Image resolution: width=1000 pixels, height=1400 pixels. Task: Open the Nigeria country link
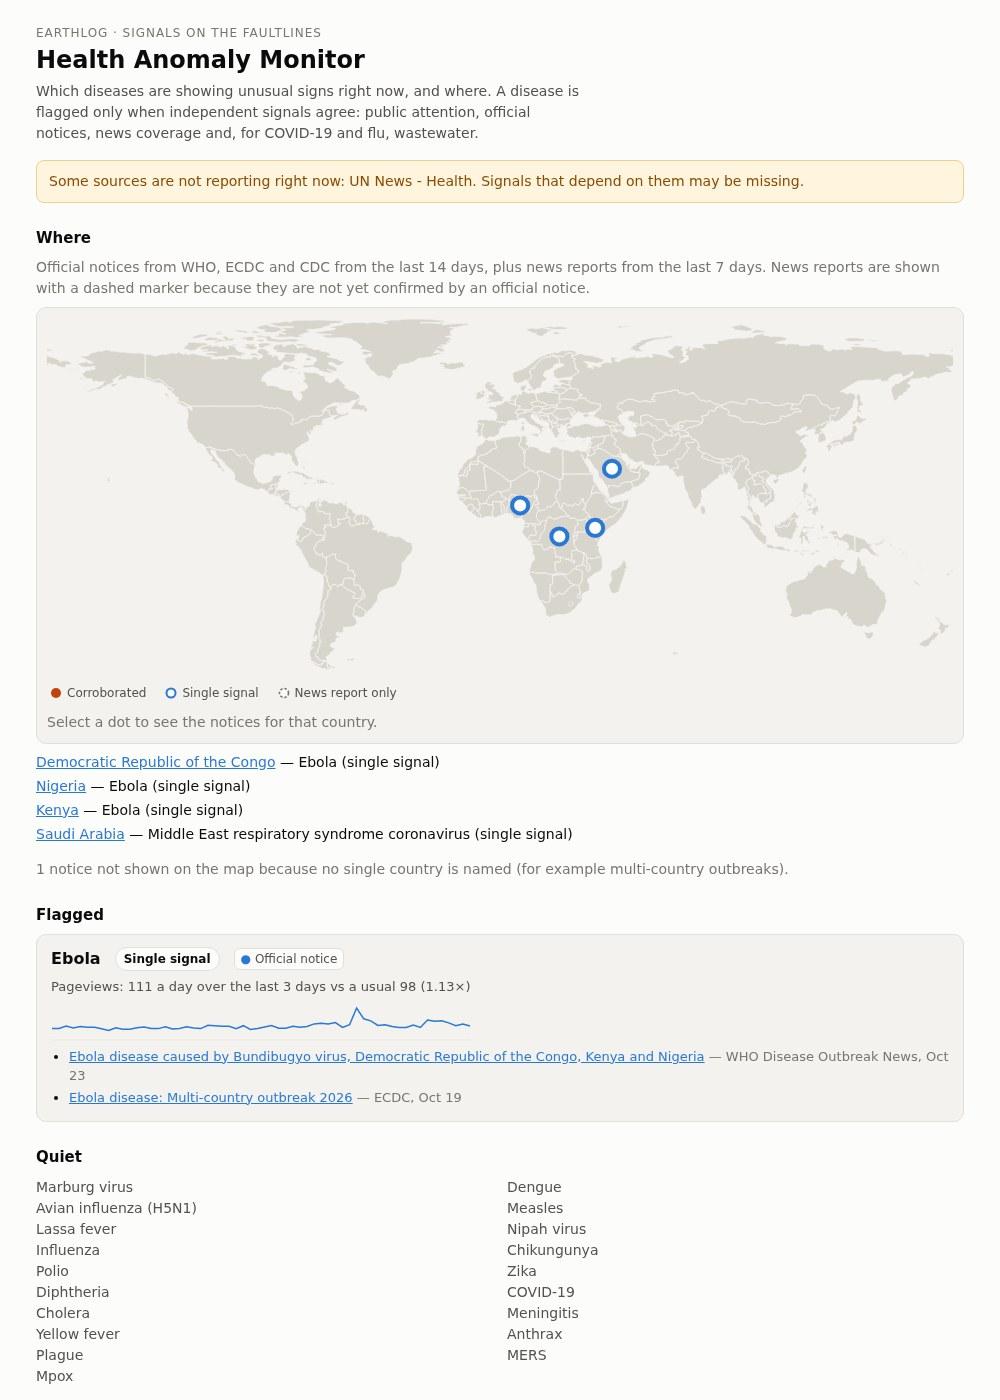(x=61, y=786)
